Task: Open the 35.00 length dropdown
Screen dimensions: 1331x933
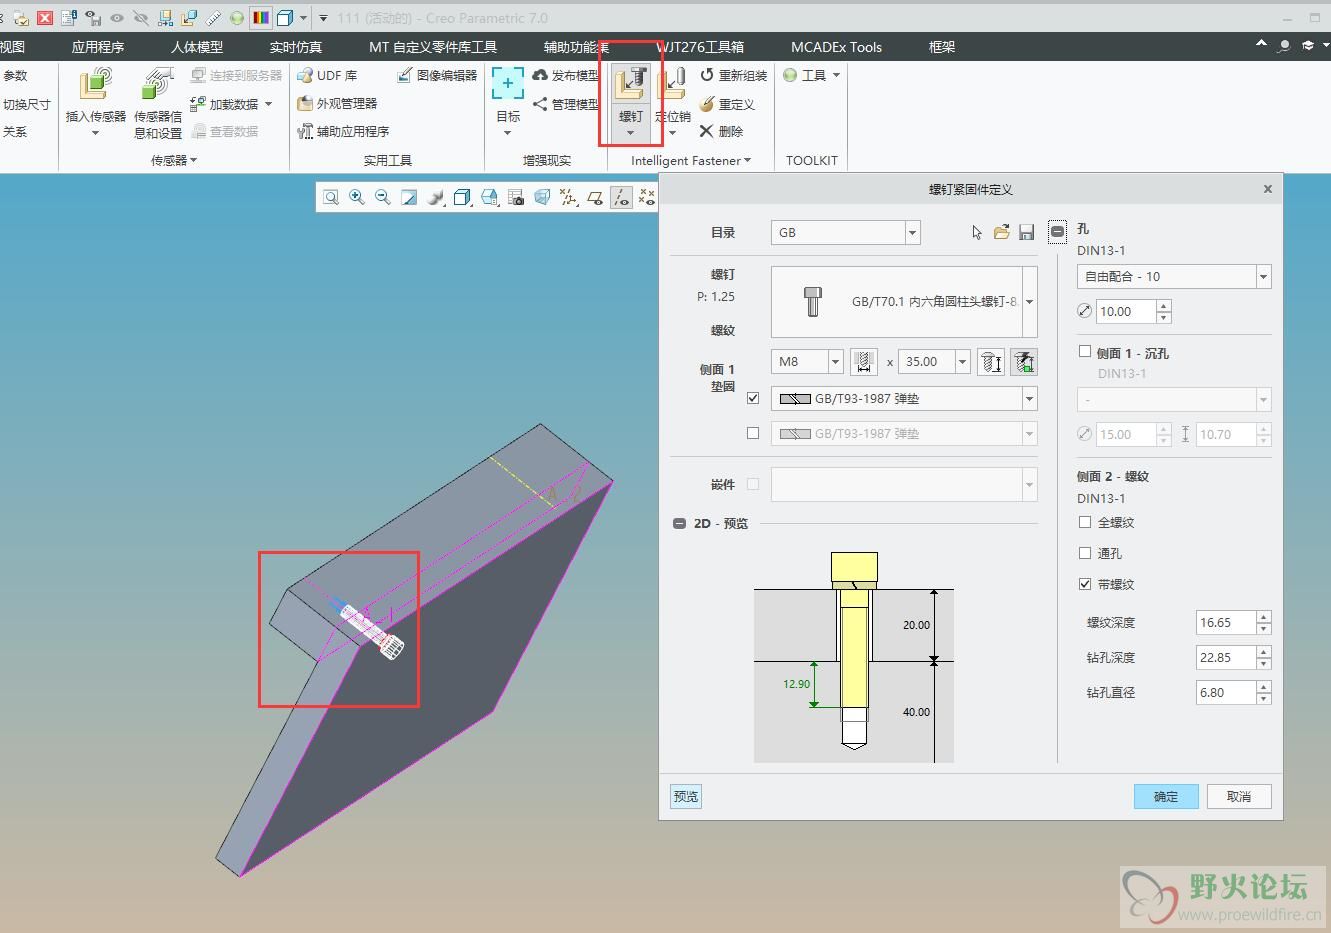Action: coord(963,362)
